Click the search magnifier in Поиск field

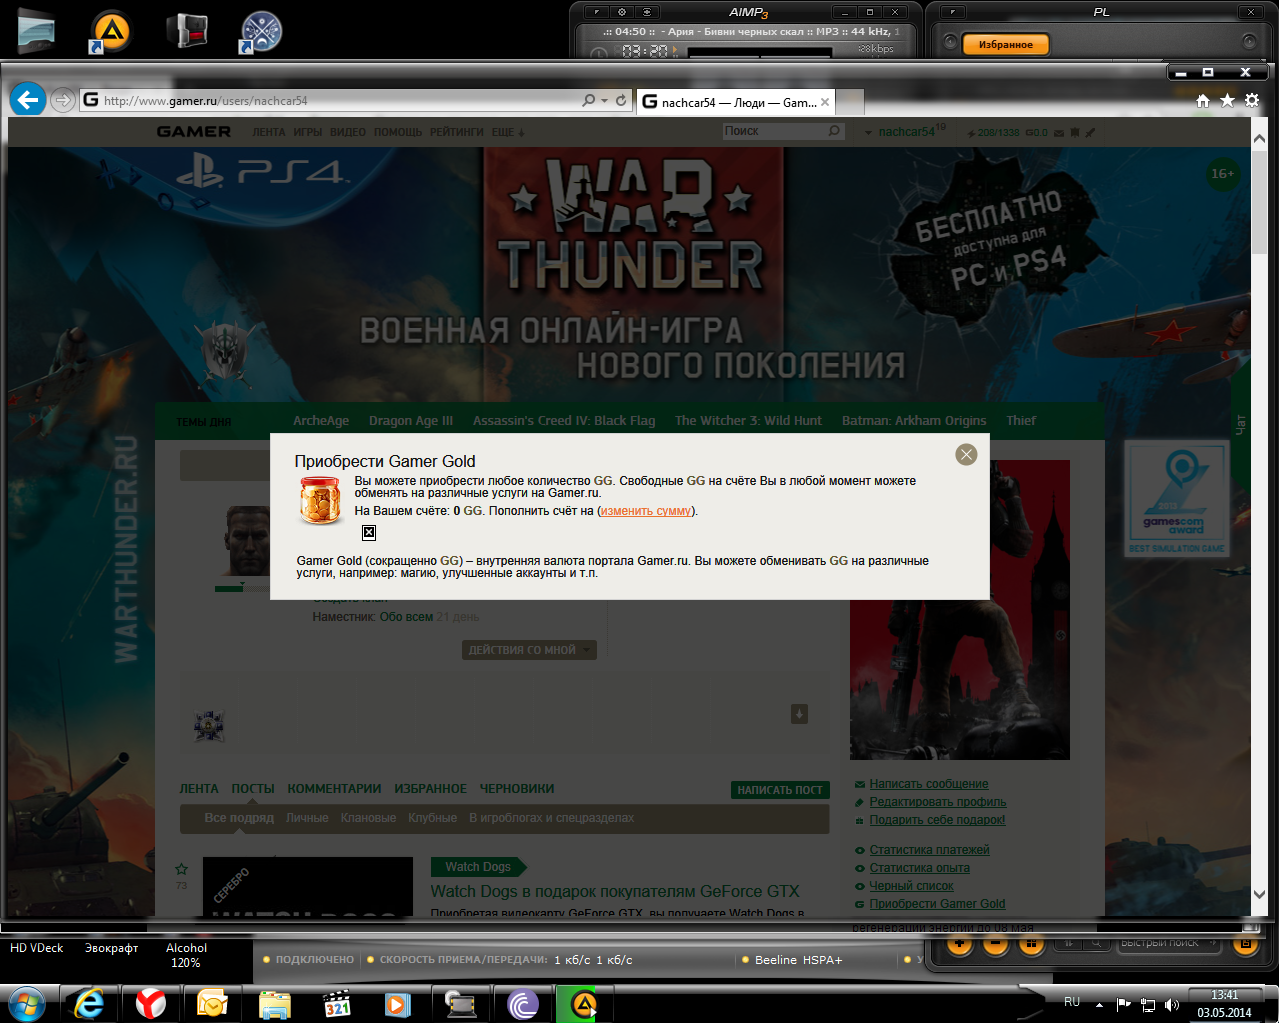pyautogui.click(x=834, y=131)
